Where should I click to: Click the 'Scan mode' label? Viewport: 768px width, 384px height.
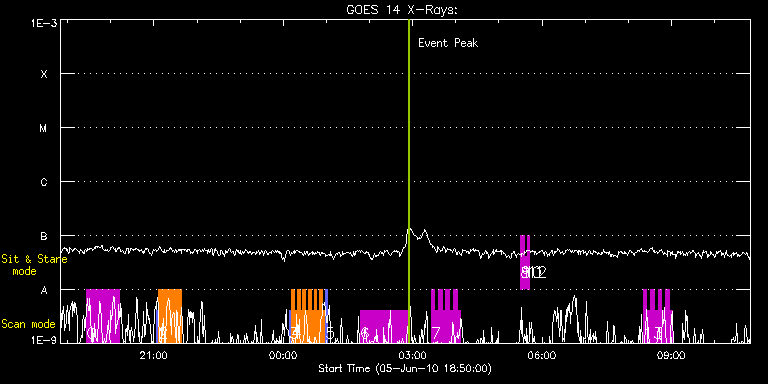pos(28,324)
